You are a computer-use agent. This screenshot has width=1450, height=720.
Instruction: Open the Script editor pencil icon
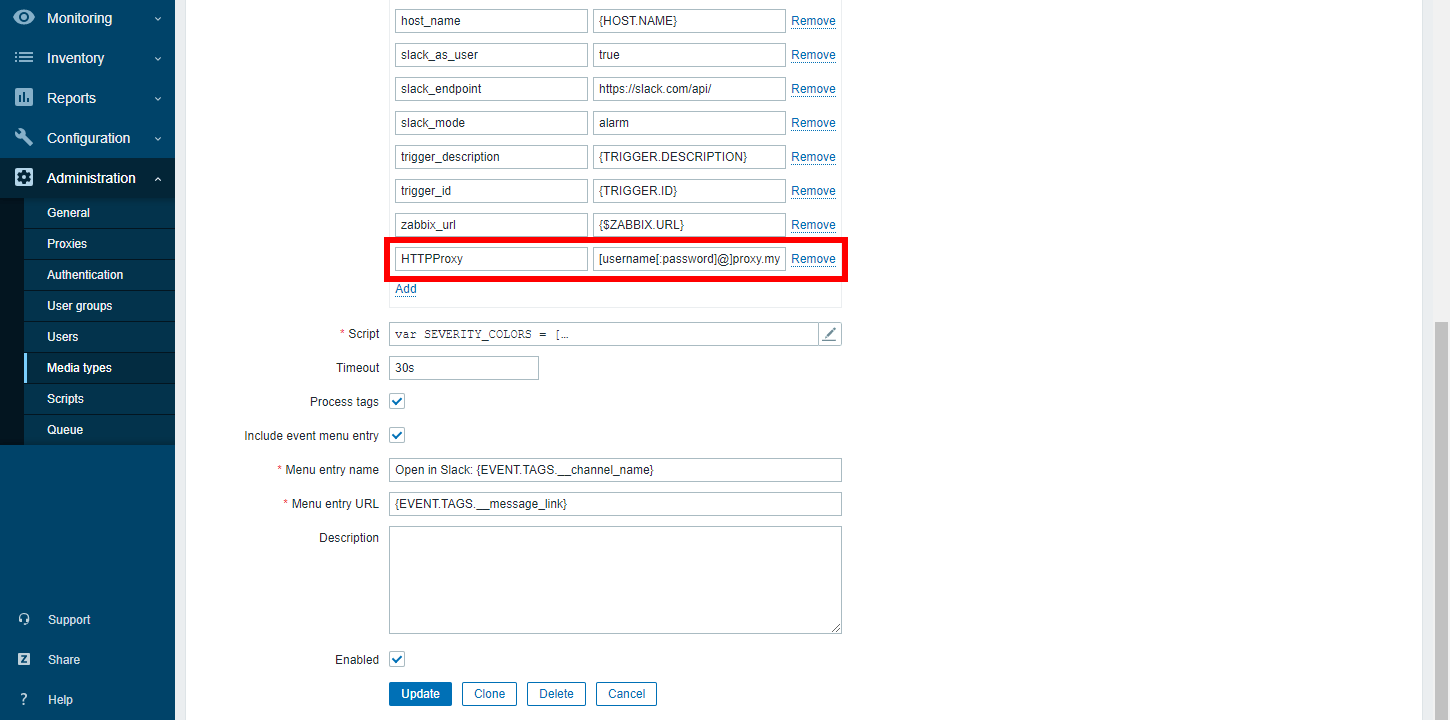829,333
